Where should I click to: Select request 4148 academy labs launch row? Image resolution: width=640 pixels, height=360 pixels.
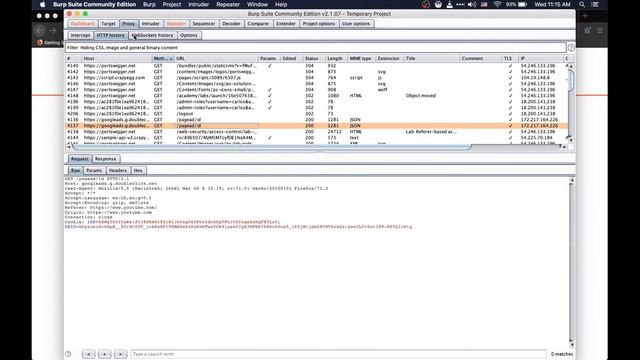point(316,96)
